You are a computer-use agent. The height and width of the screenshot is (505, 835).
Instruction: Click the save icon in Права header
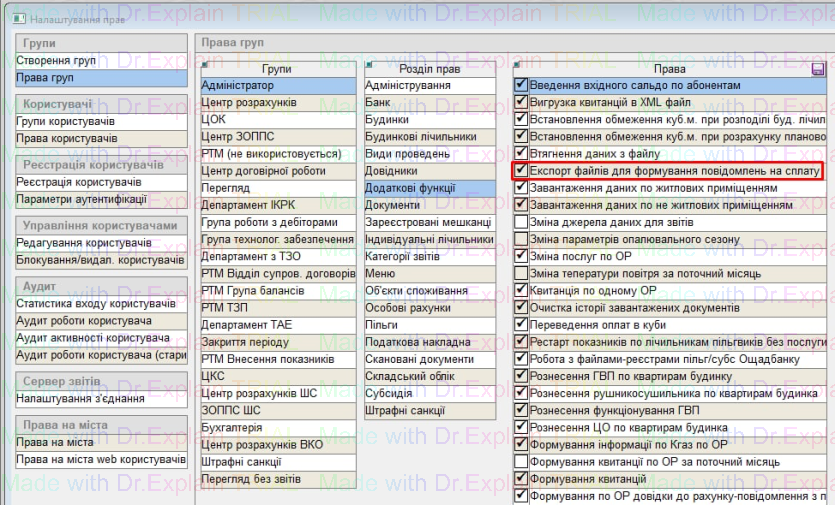coord(818,69)
